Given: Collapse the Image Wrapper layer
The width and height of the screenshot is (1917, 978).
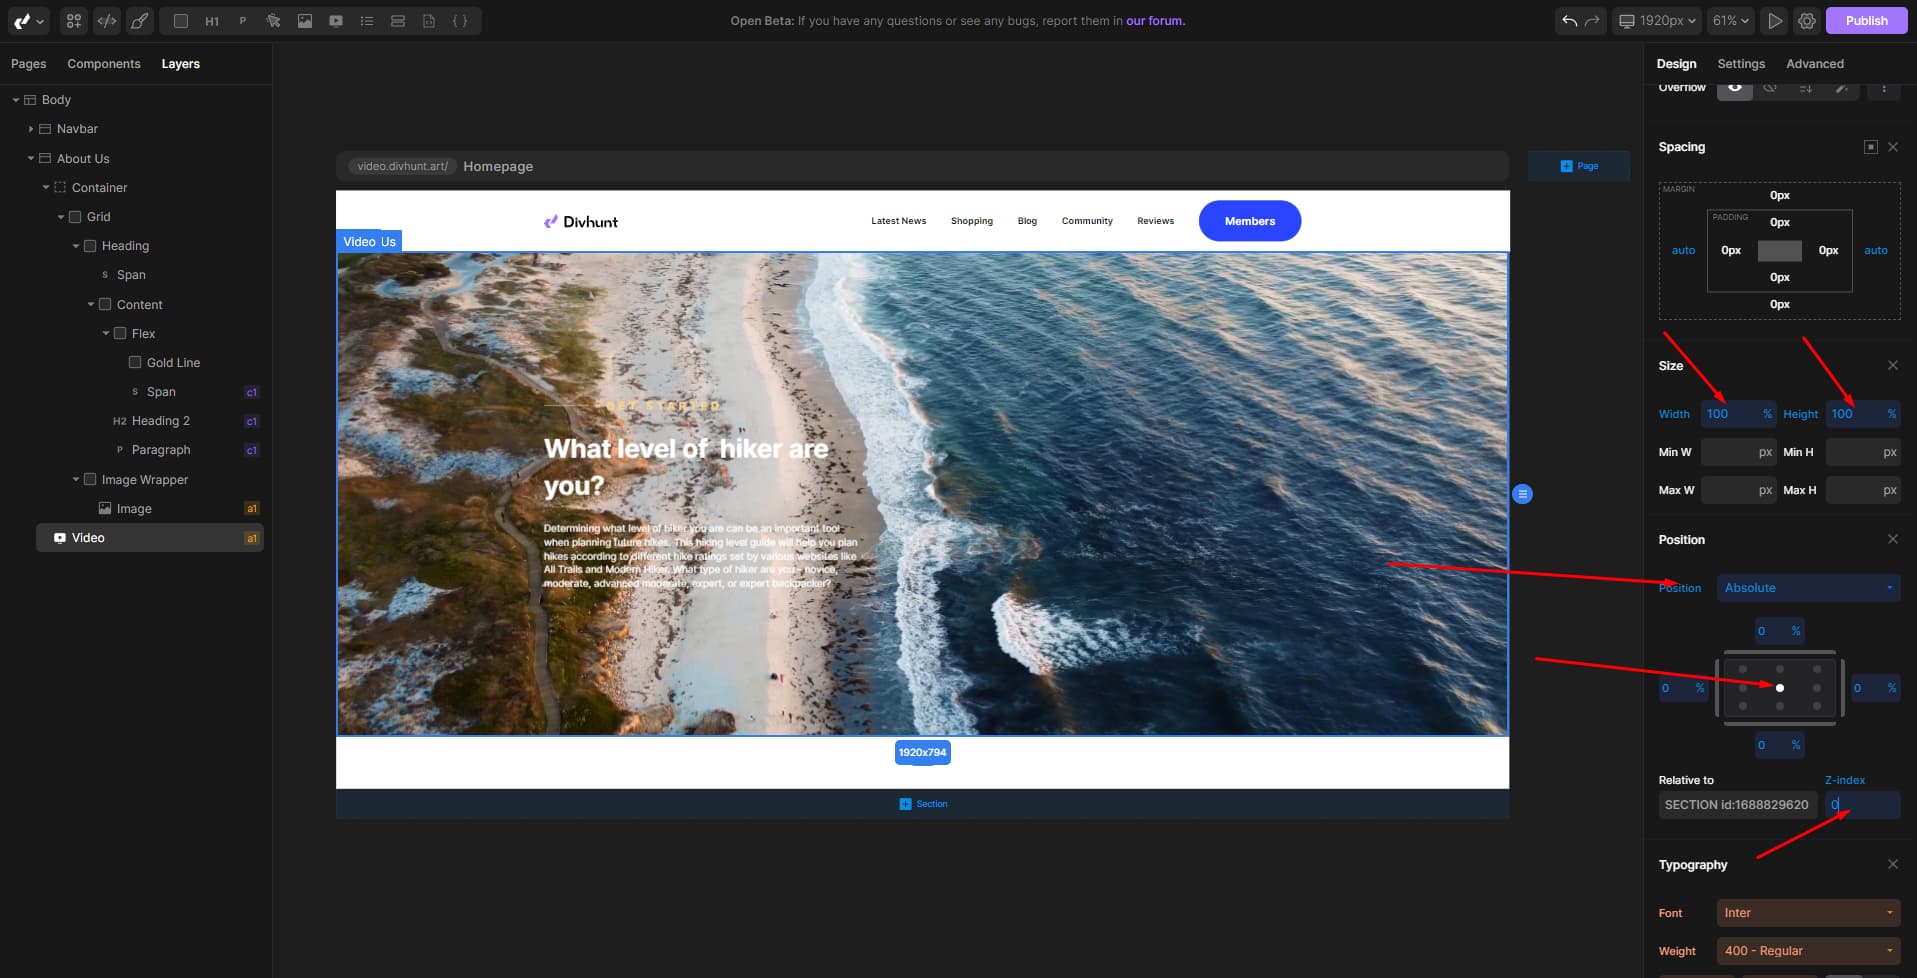Looking at the screenshot, I should (76, 479).
